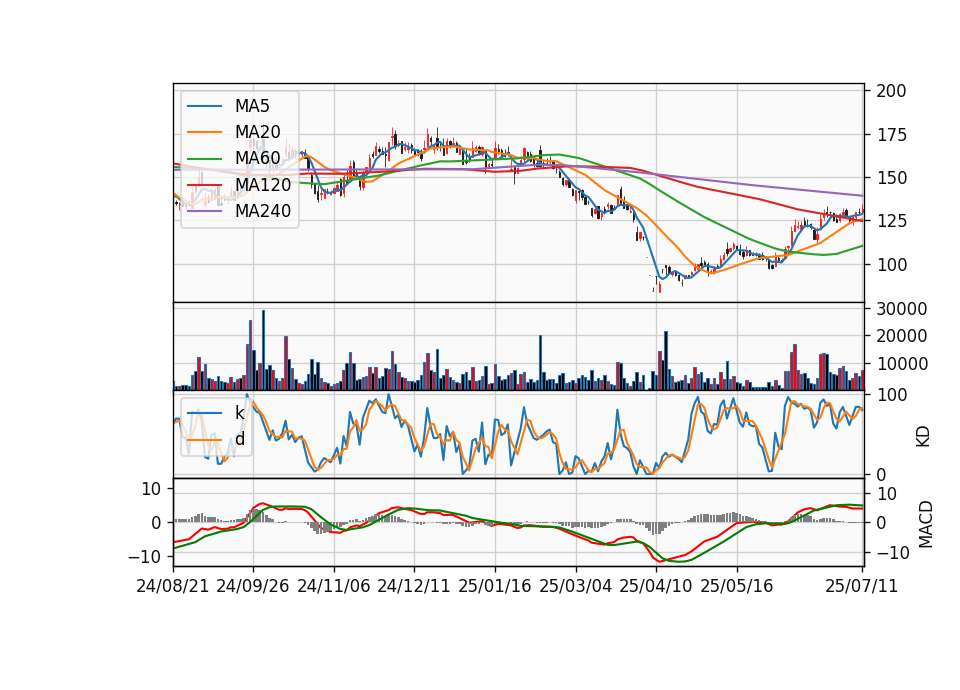Viewport: 960px width, 690px height.
Task: Click the MA240 legend label
Action: 263,211
